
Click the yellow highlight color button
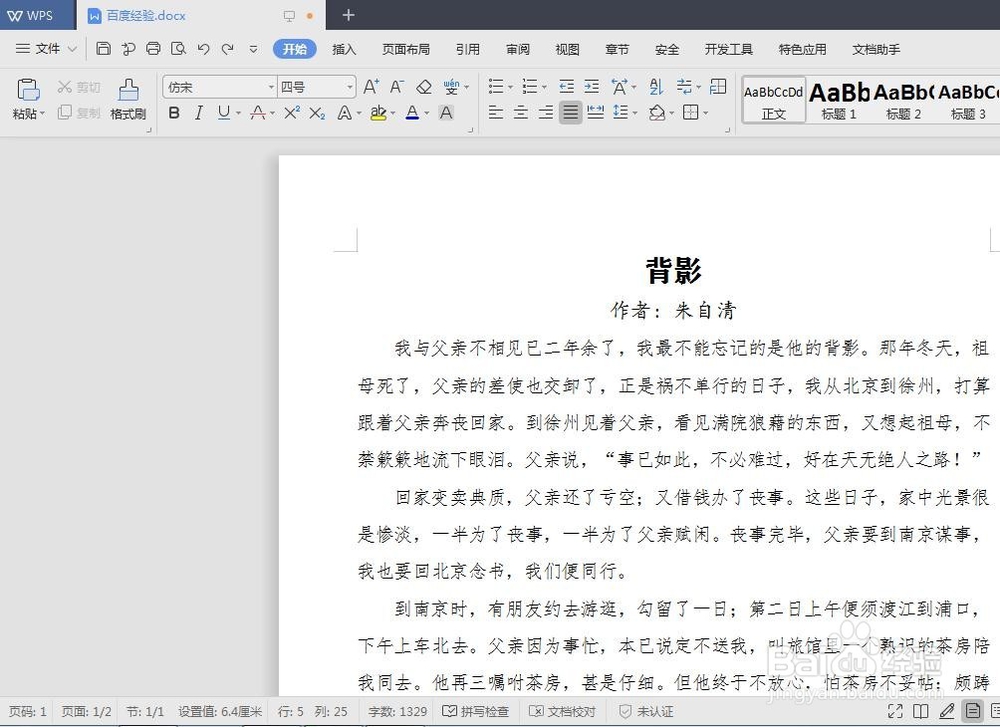point(378,114)
